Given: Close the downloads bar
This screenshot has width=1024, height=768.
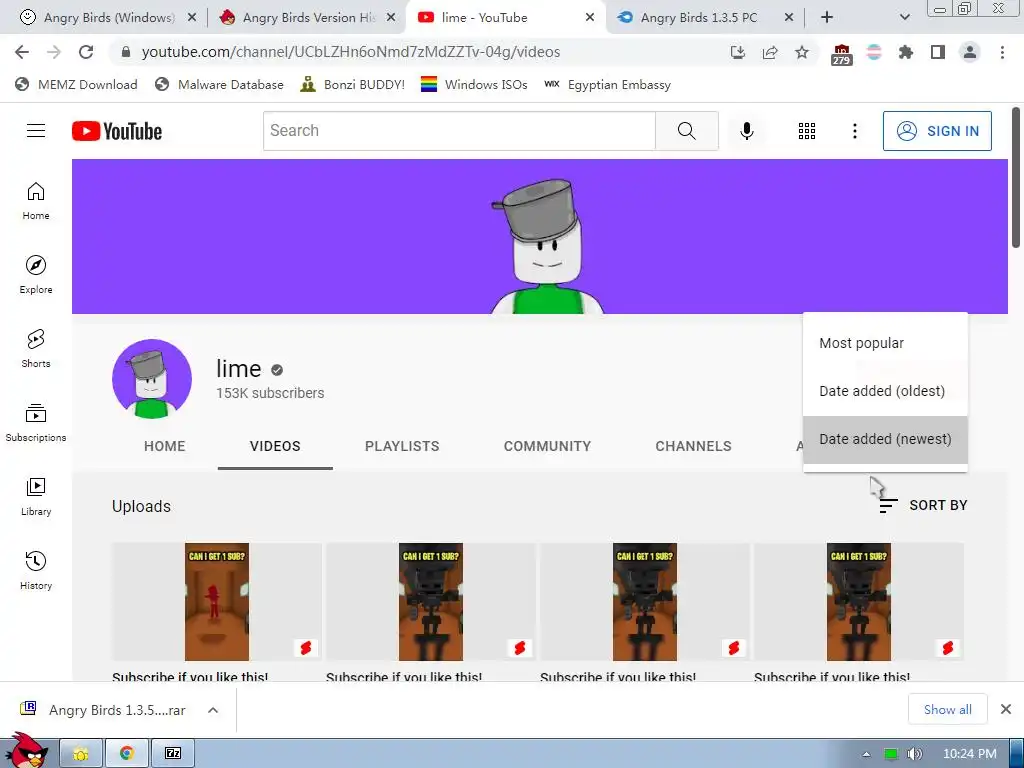Looking at the screenshot, I should point(1006,709).
